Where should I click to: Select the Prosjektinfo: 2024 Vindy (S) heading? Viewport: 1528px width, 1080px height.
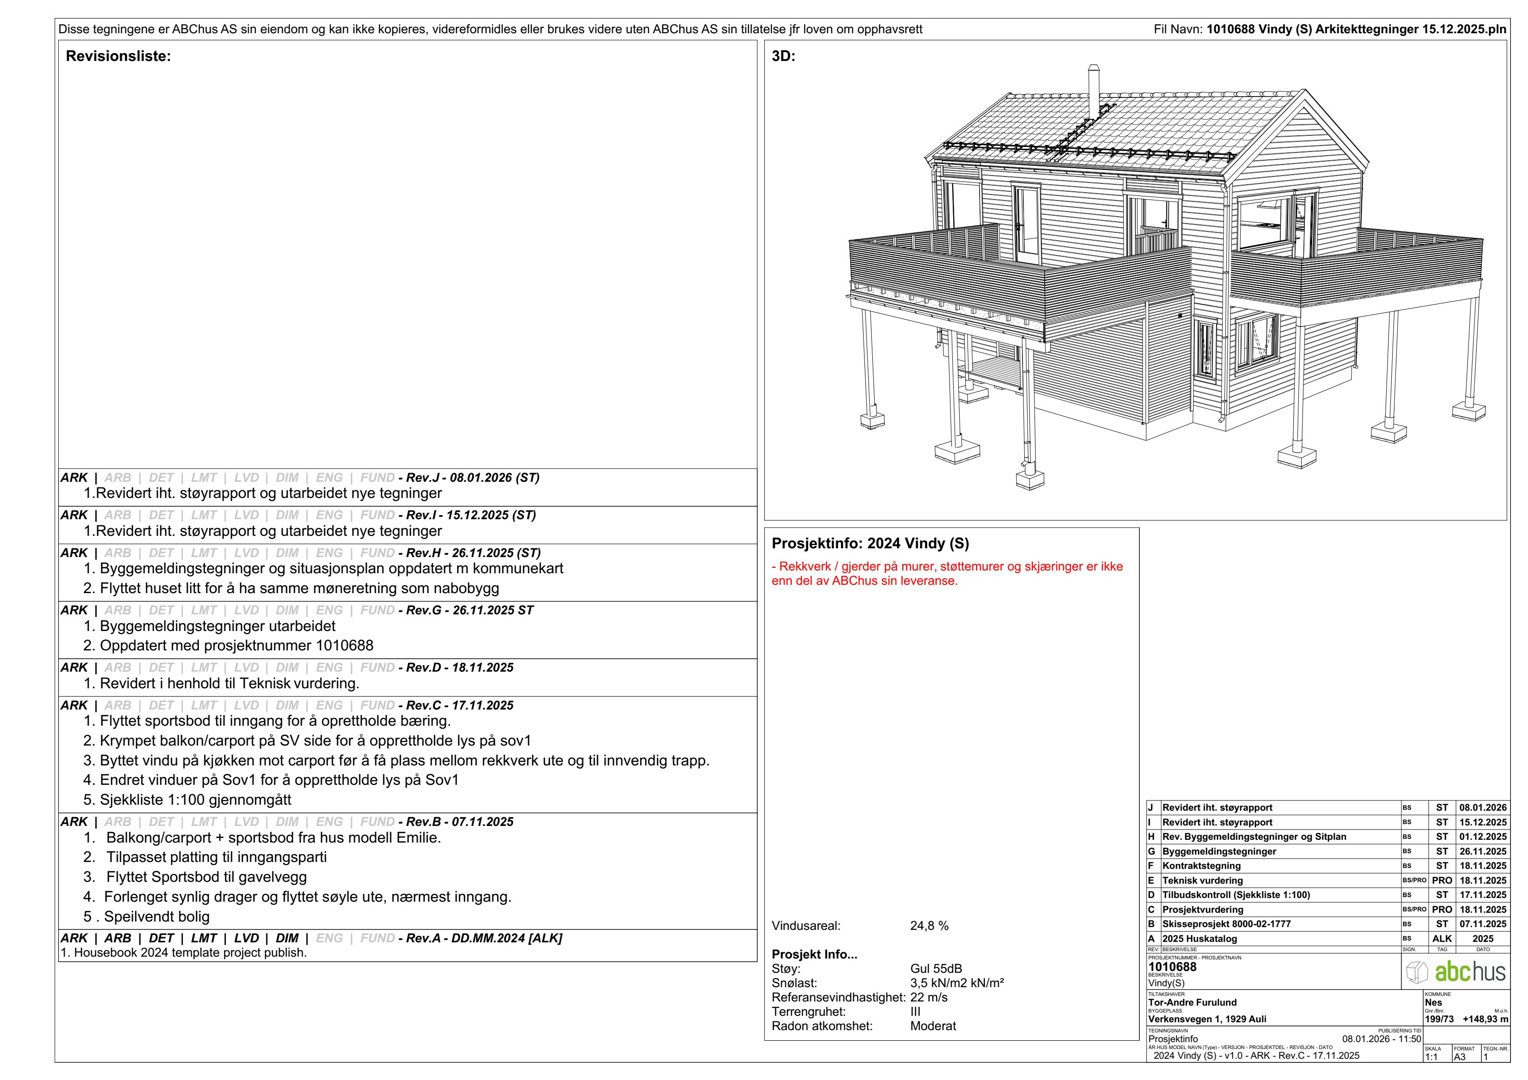click(867, 544)
